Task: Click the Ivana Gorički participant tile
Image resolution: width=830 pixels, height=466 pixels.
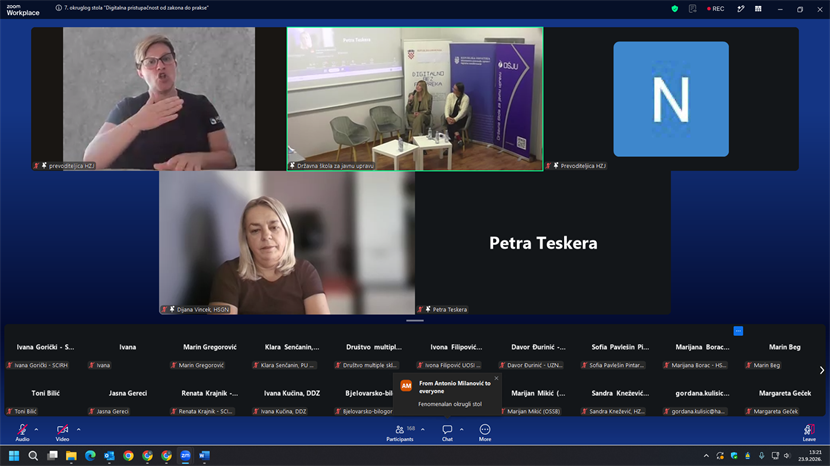Action: pyautogui.click(x=46, y=349)
